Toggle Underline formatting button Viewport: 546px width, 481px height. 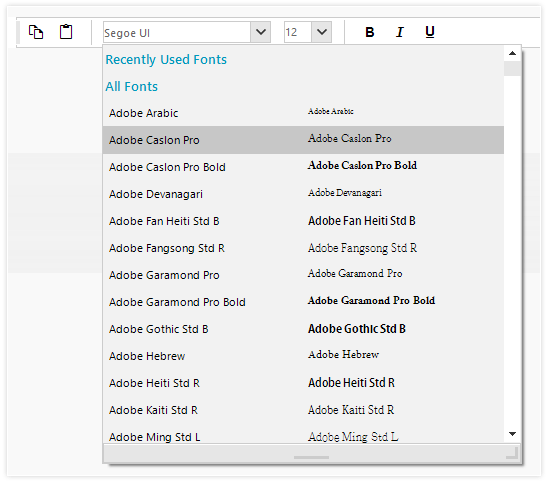point(430,32)
